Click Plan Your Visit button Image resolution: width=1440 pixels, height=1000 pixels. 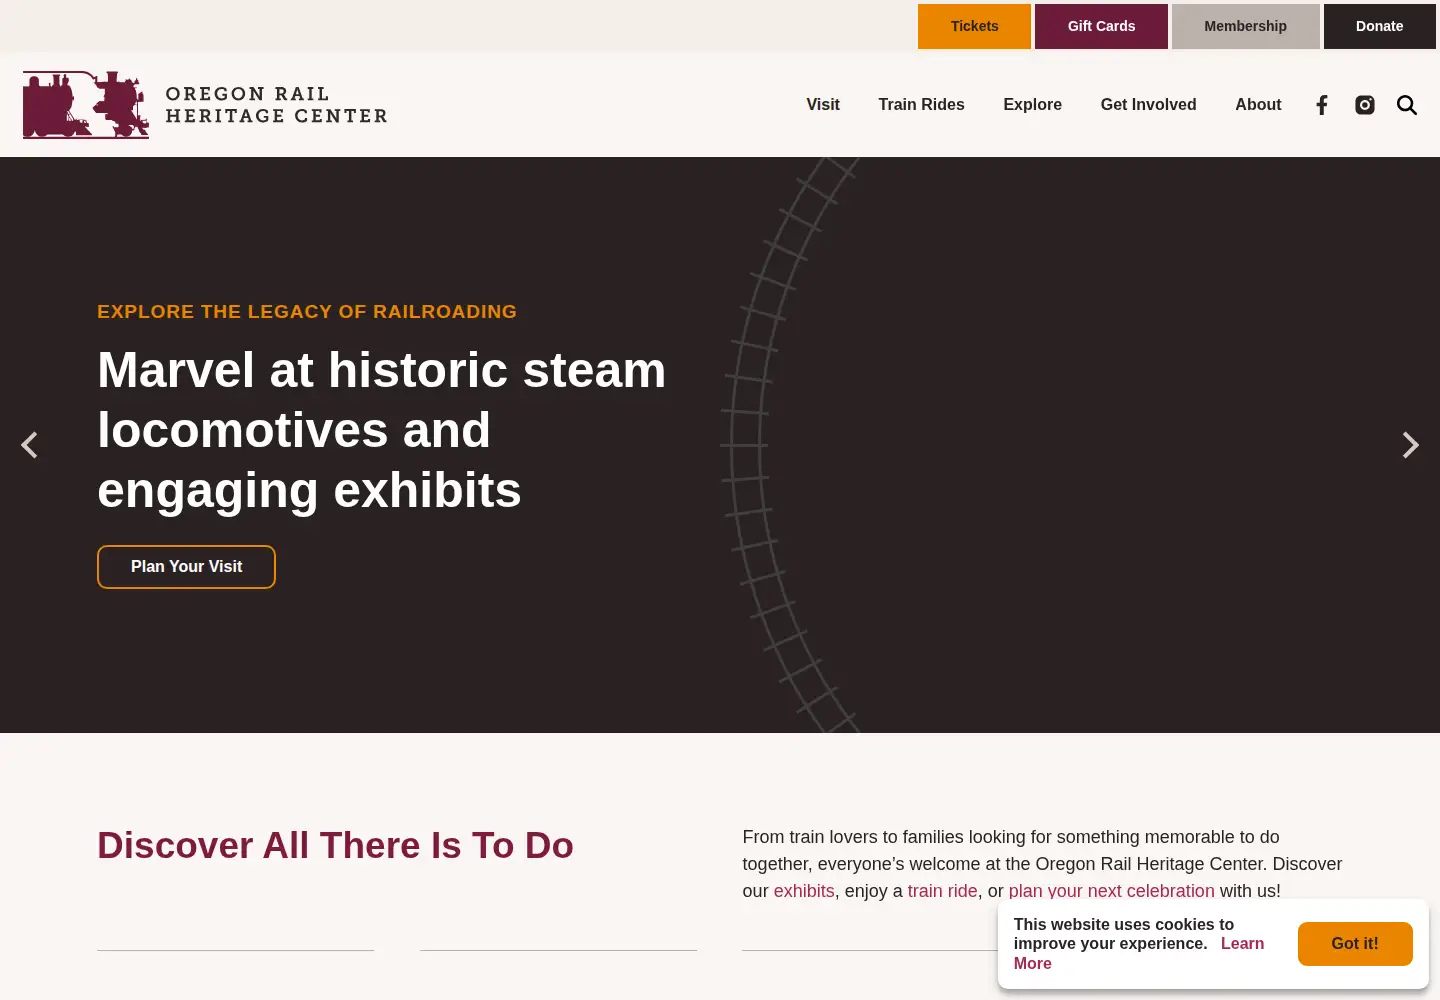click(186, 567)
